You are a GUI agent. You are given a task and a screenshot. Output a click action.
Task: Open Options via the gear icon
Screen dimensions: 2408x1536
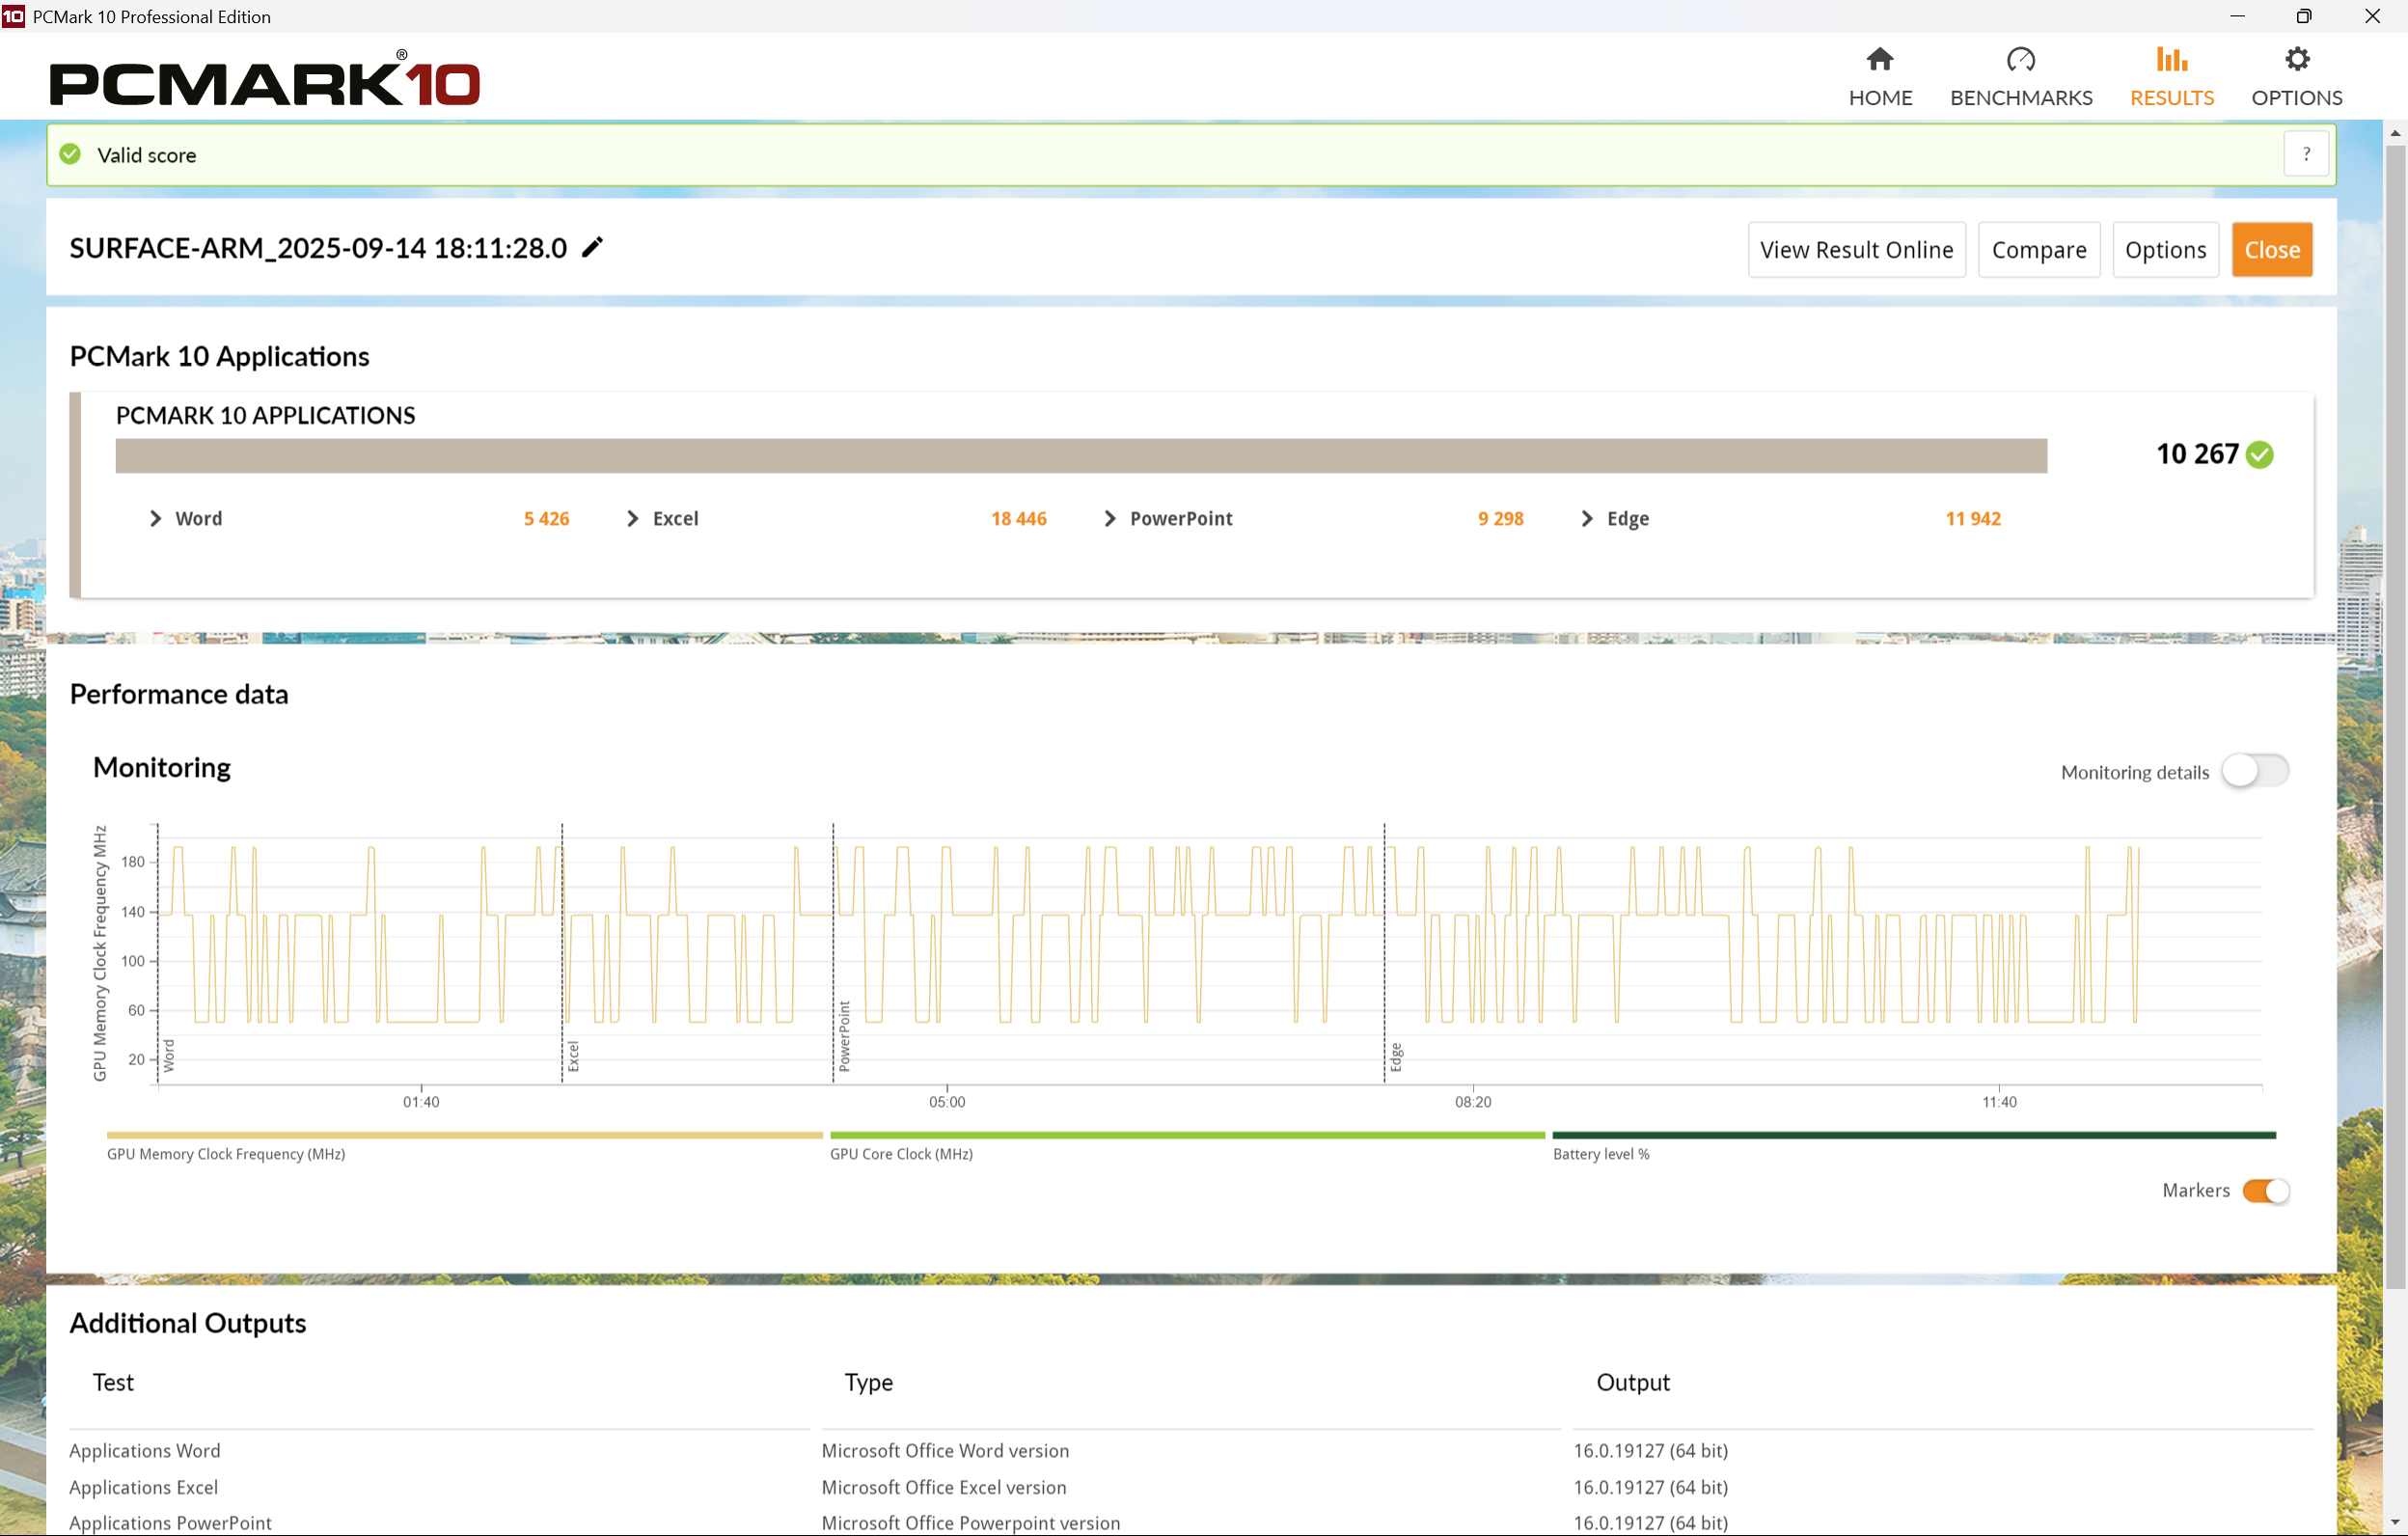pyautogui.click(x=2296, y=60)
